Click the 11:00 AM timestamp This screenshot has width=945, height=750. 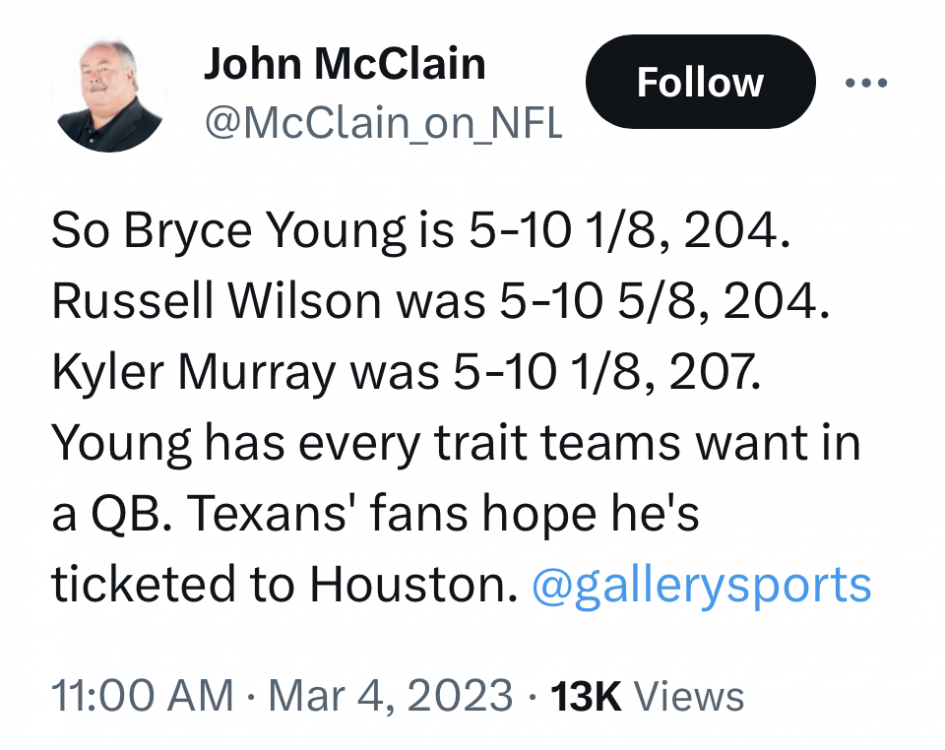coord(142,696)
